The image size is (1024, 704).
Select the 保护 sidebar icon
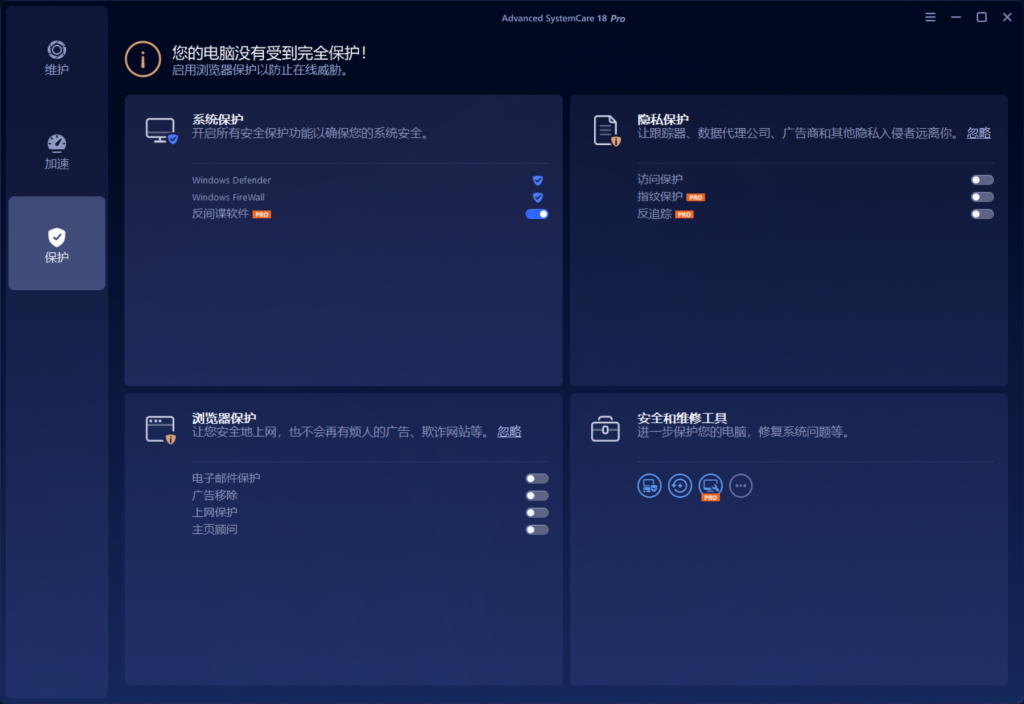coord(56,243)
